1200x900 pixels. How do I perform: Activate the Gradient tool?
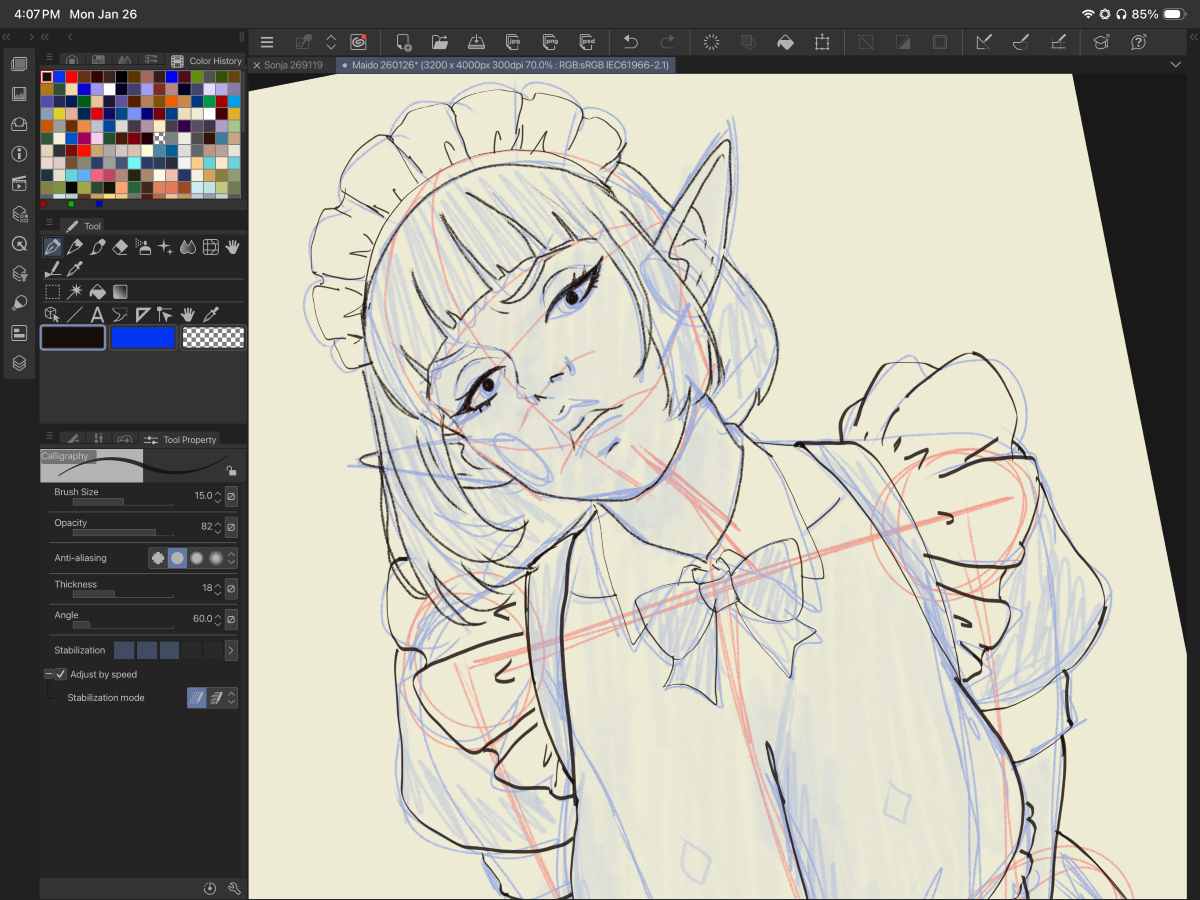coord(120,292)
